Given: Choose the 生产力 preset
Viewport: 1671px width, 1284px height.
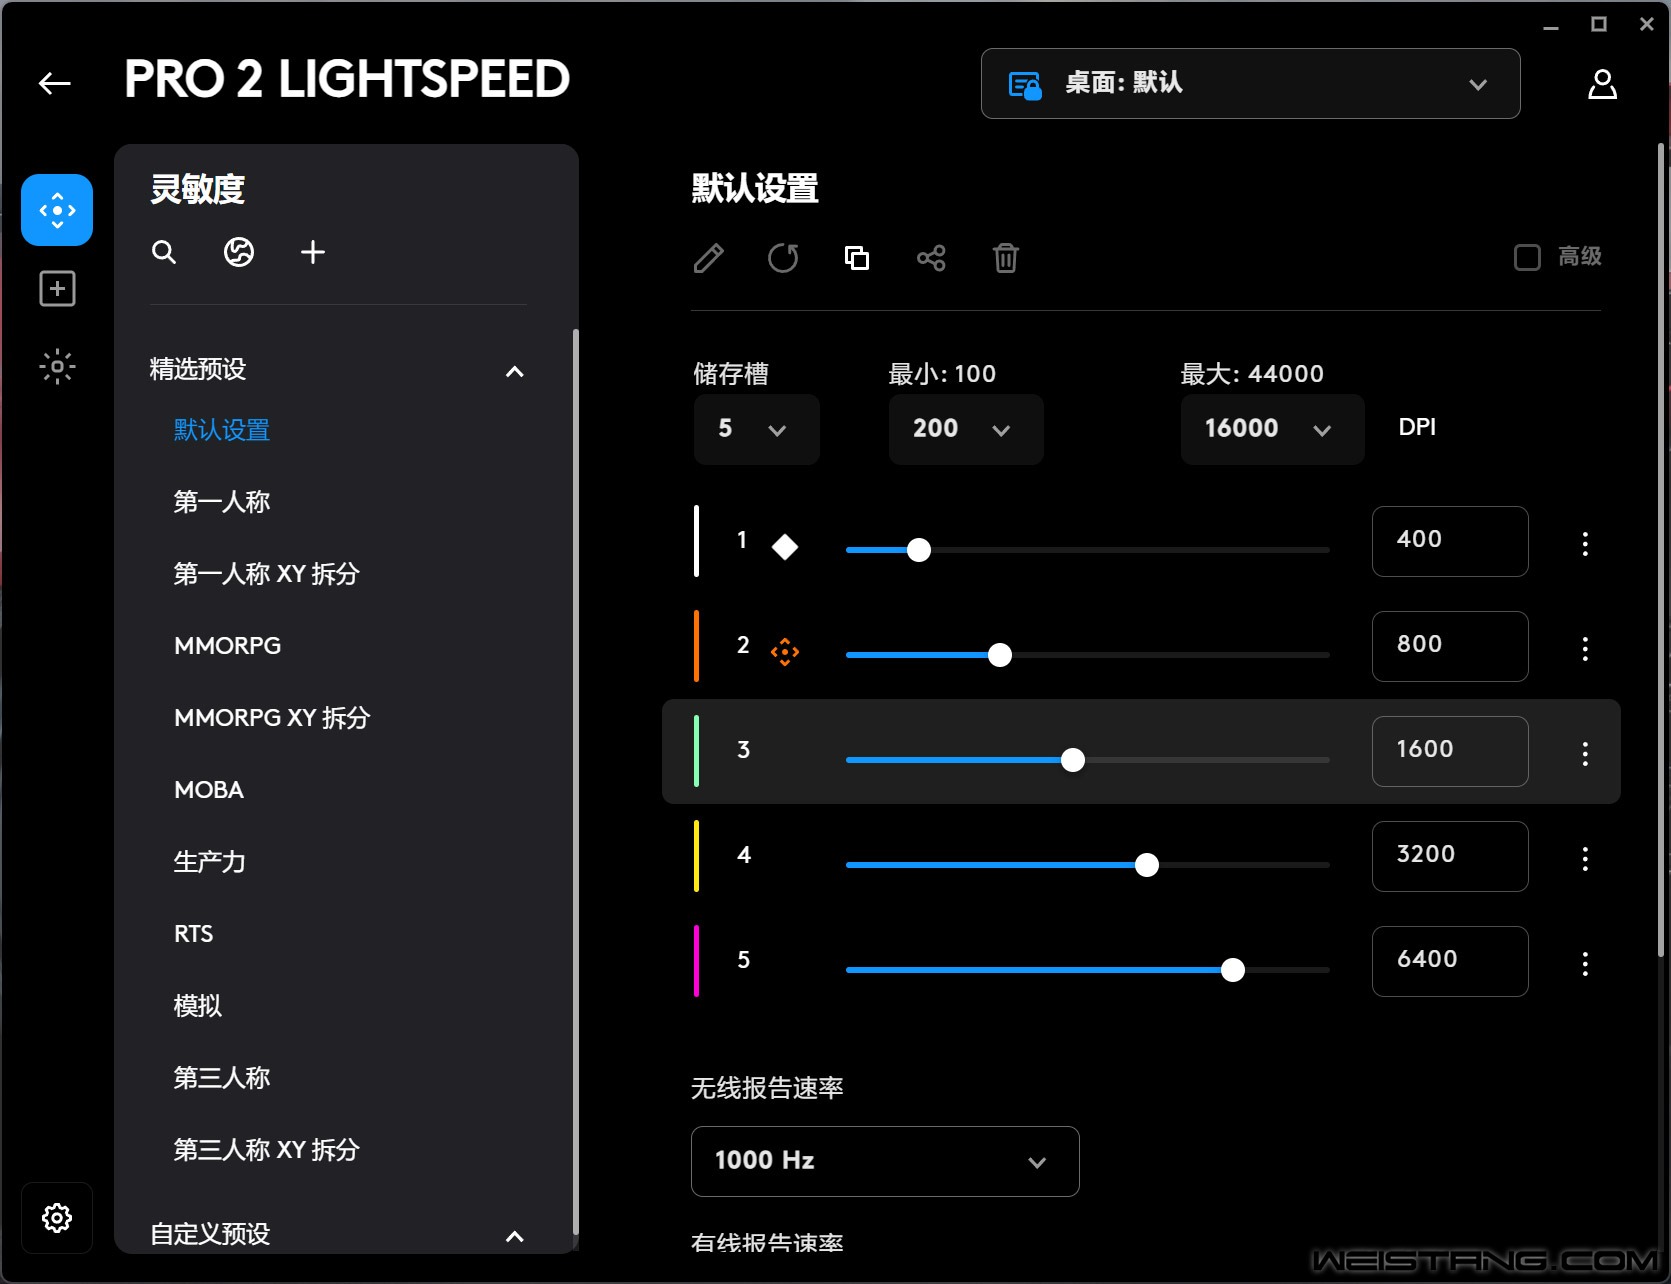Looking at the screenshot, I should point(209,862).
